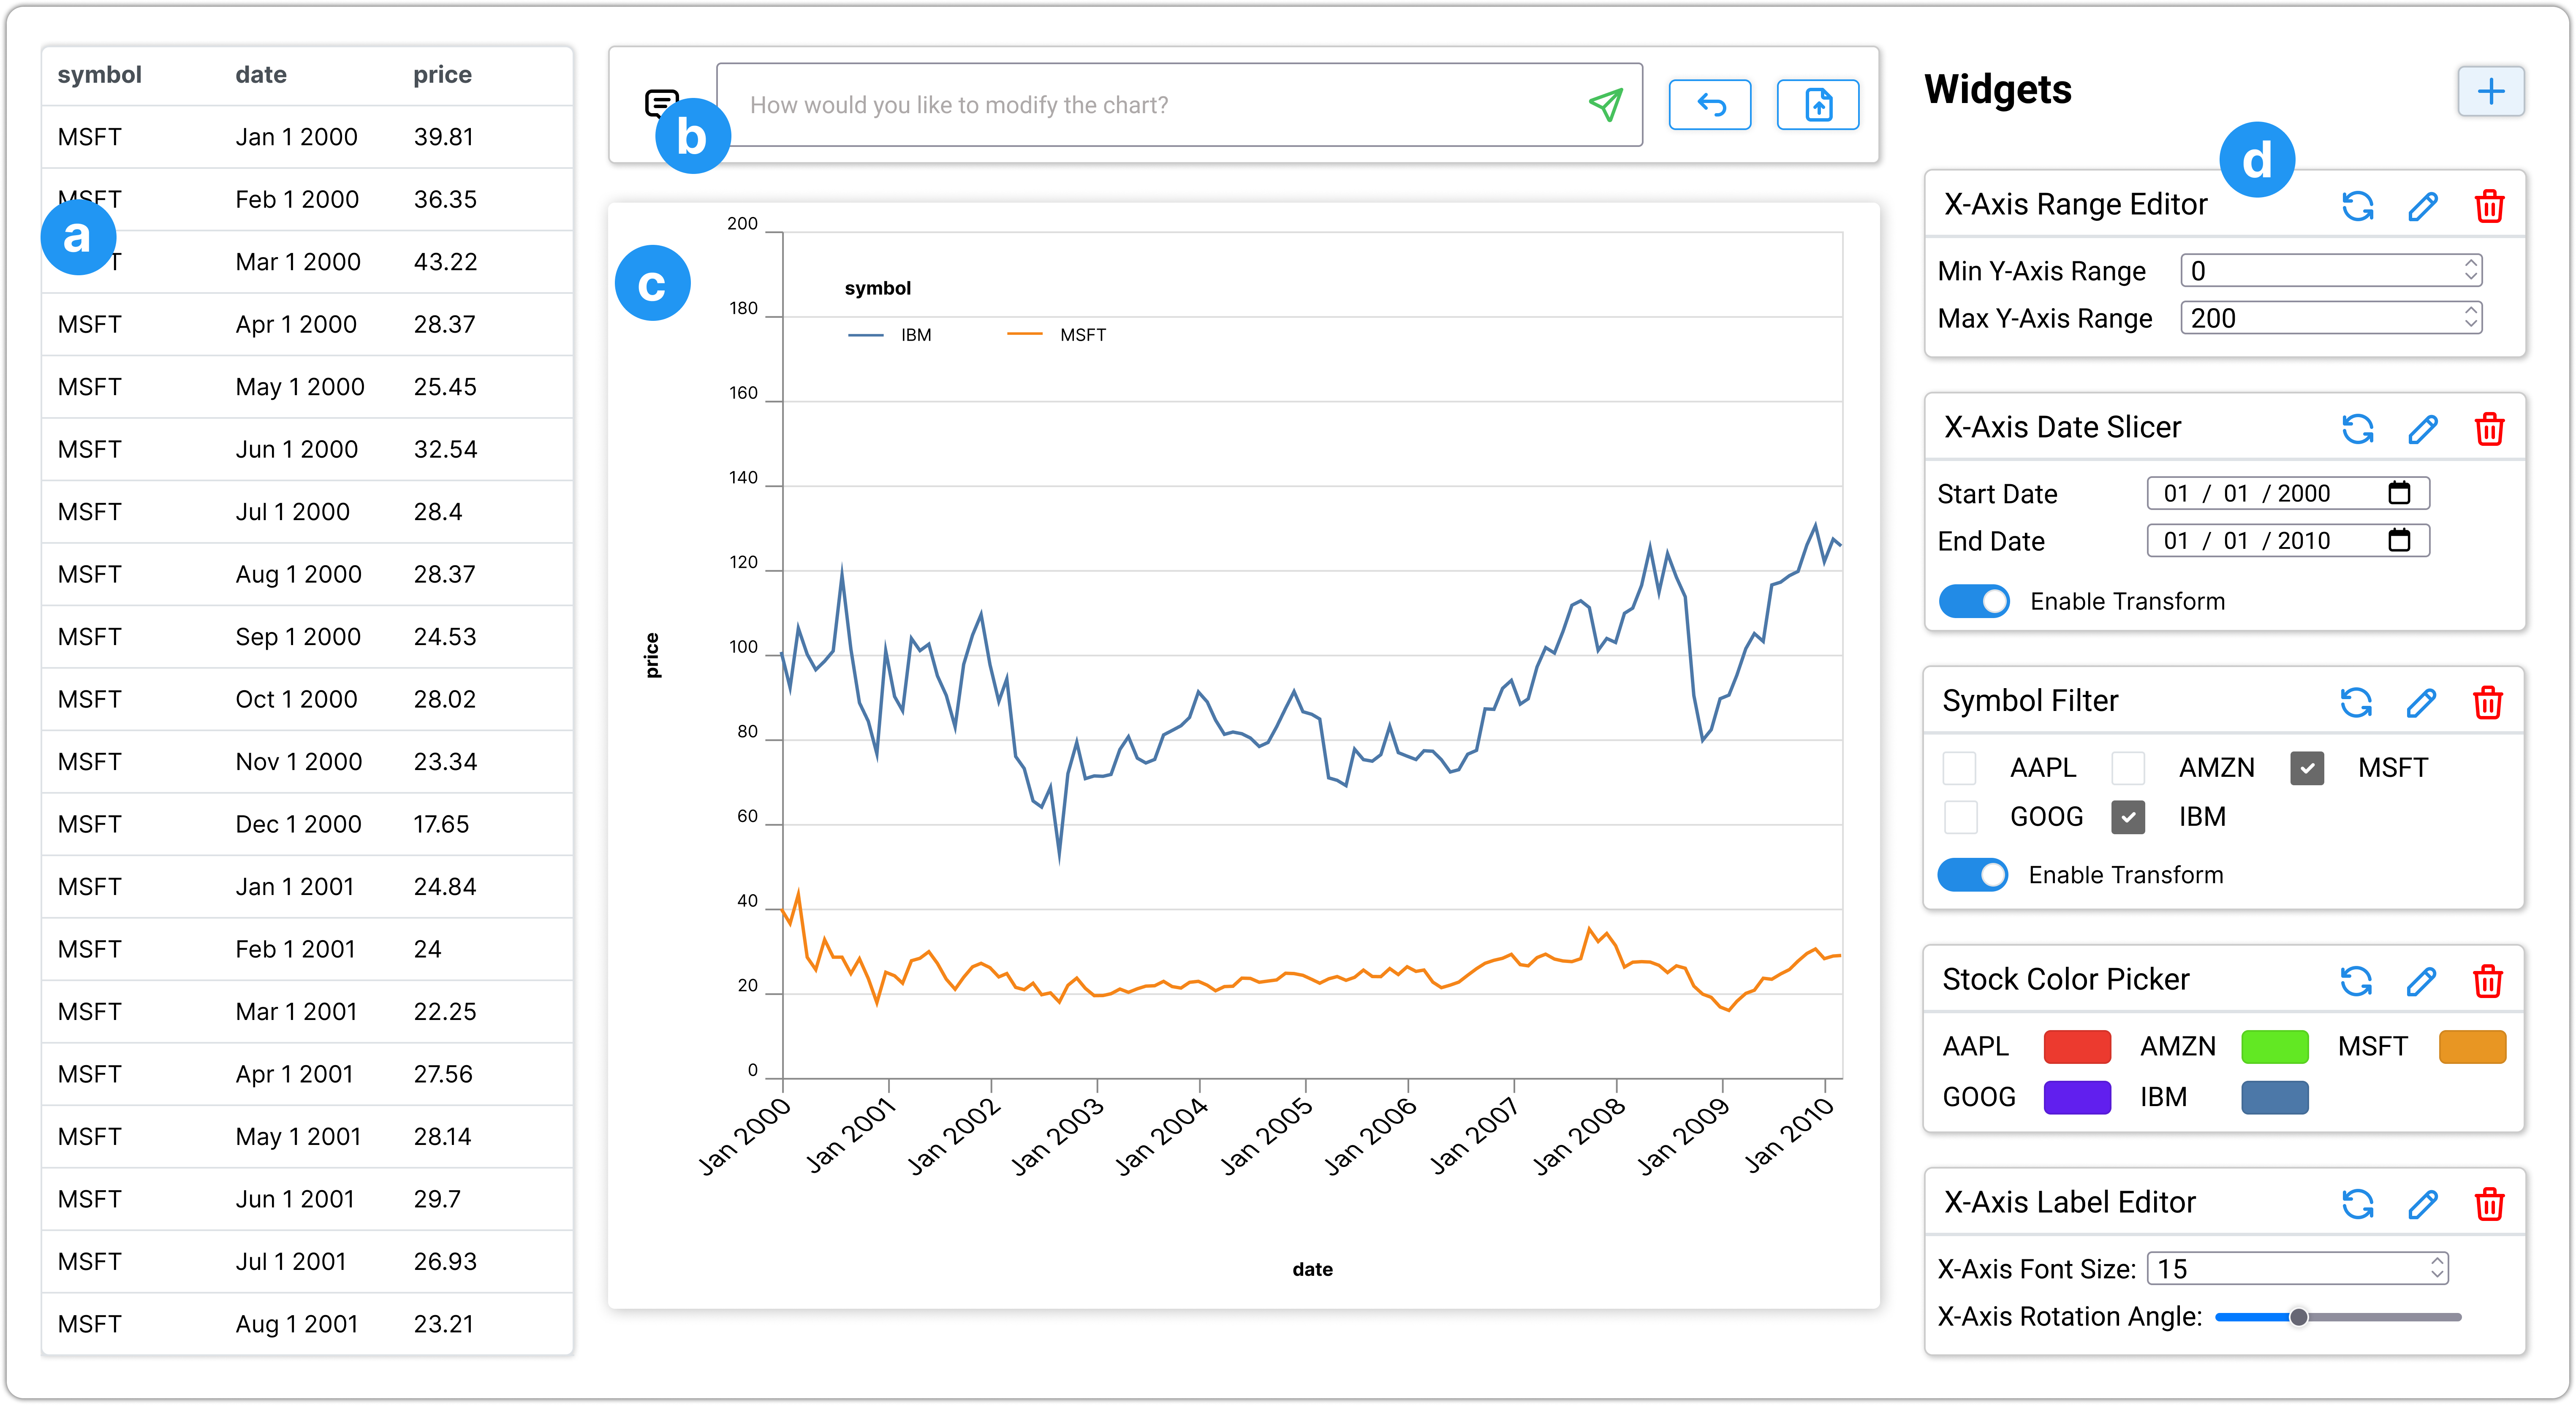
Task: Refresh the X-Axis Date Slicer widget
Action: (2358, 429)
